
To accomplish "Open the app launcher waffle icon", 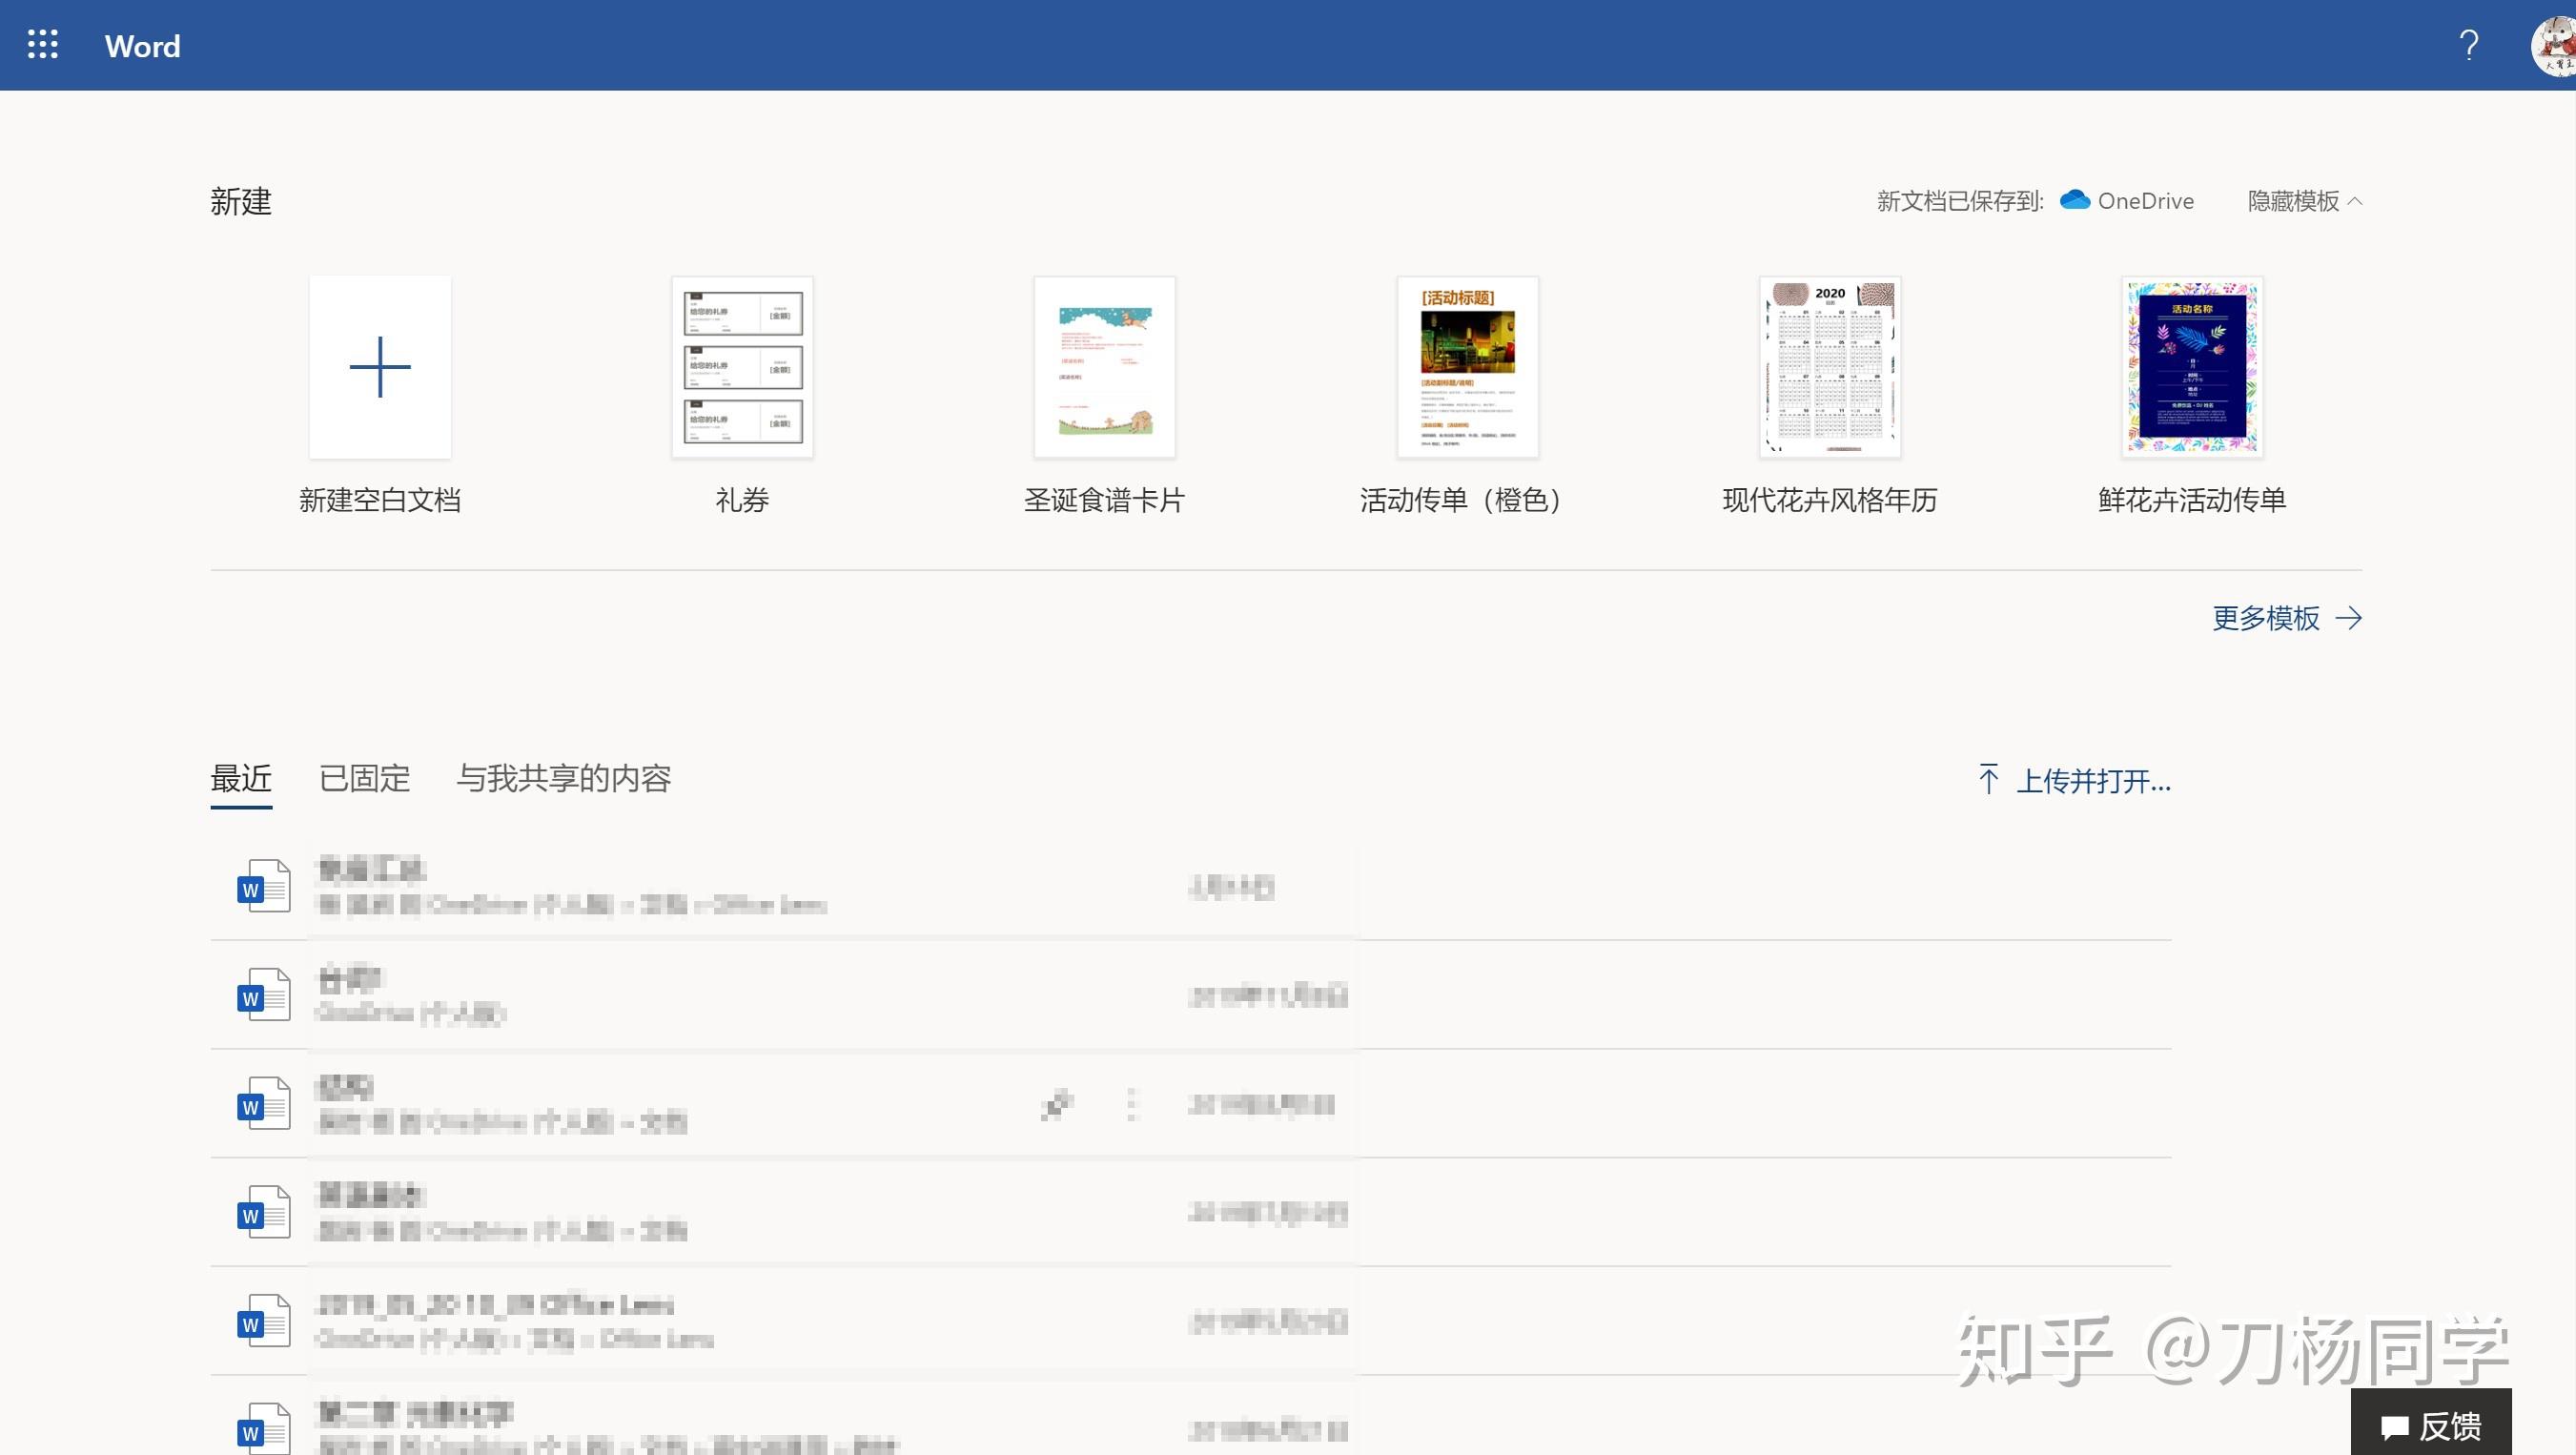I will [42, 45].
